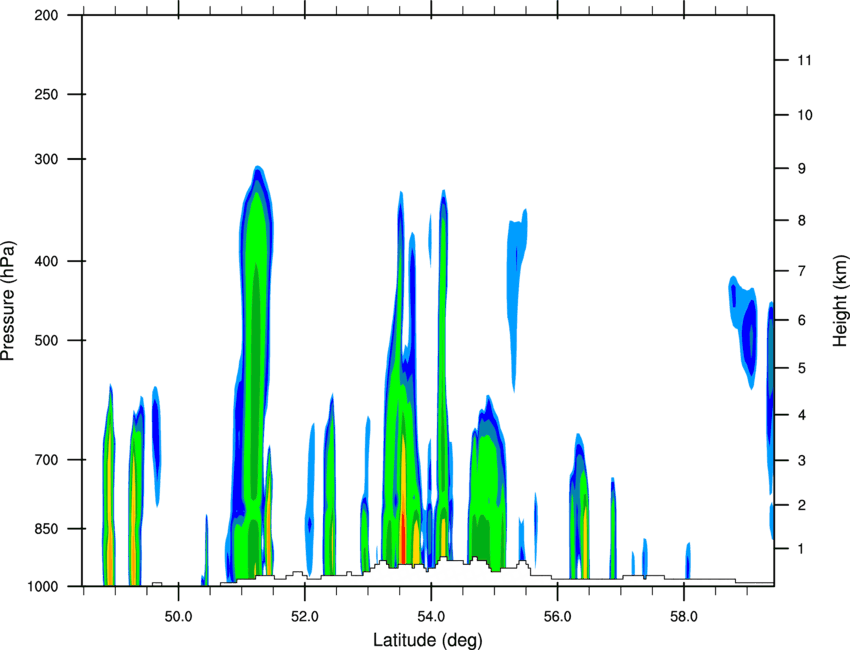Select the 500 pressure tick label

point(46,340)
